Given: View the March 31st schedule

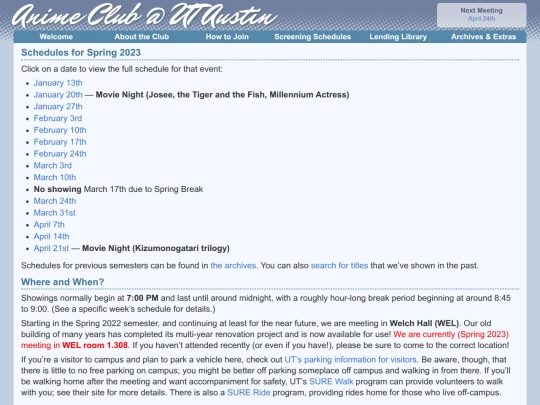Looking at the screenshot, I should 54,213.
